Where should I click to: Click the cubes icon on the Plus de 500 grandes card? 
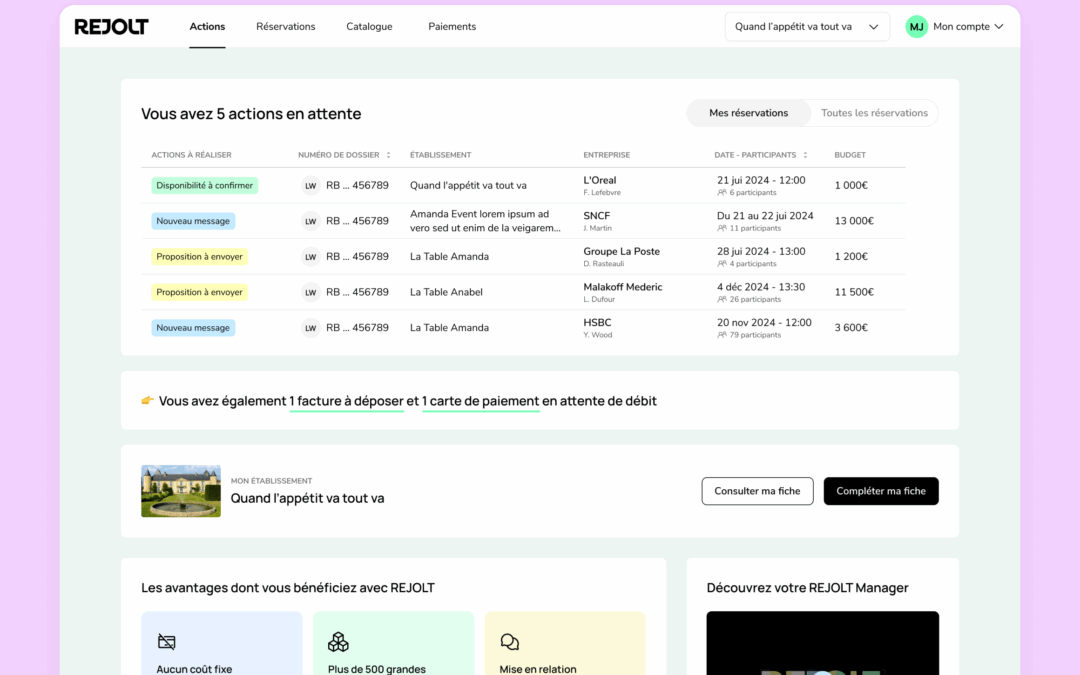[338, 642]
